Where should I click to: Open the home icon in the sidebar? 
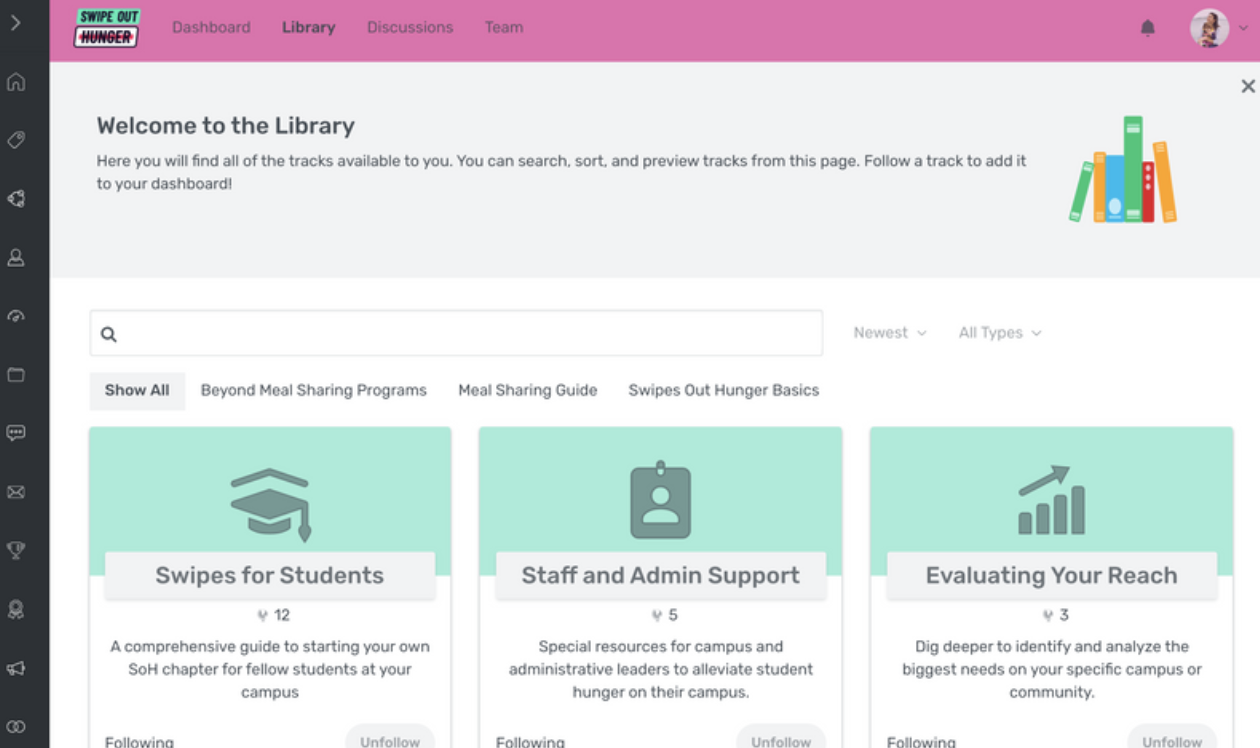click(16, 82)
